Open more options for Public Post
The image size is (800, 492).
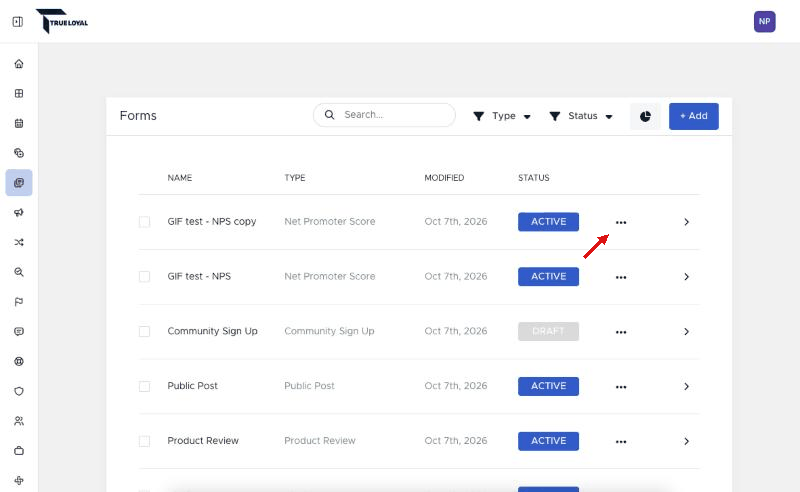coord(620,387)
